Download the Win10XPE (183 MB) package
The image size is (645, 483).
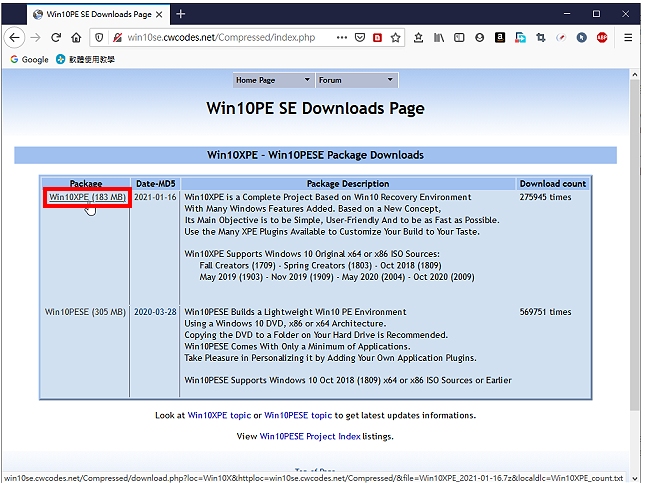(87, 197)
